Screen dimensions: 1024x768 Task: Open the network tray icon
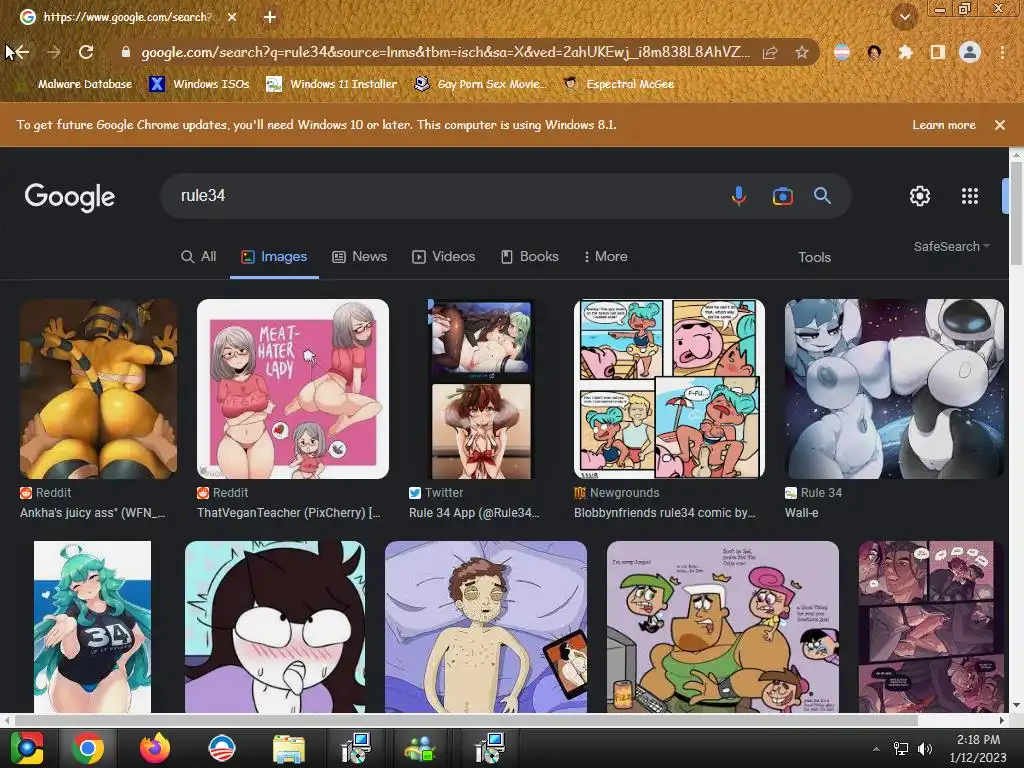tap(901, 749)
